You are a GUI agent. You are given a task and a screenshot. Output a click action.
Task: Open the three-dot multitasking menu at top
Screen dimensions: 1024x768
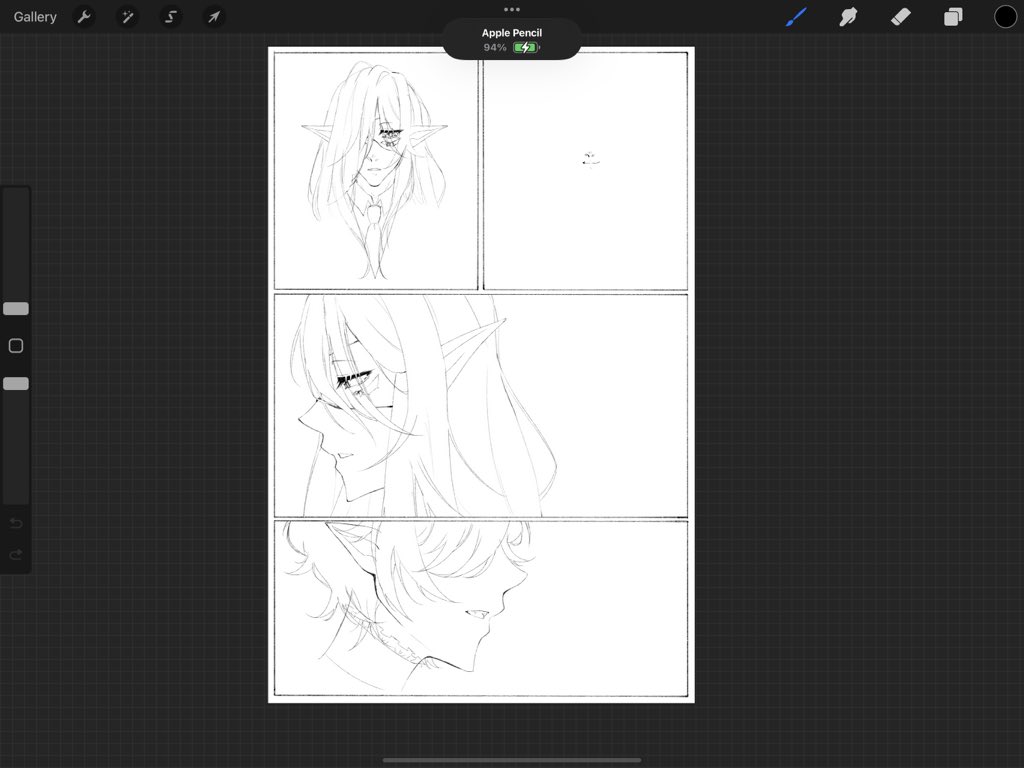(x=512, y=9)
